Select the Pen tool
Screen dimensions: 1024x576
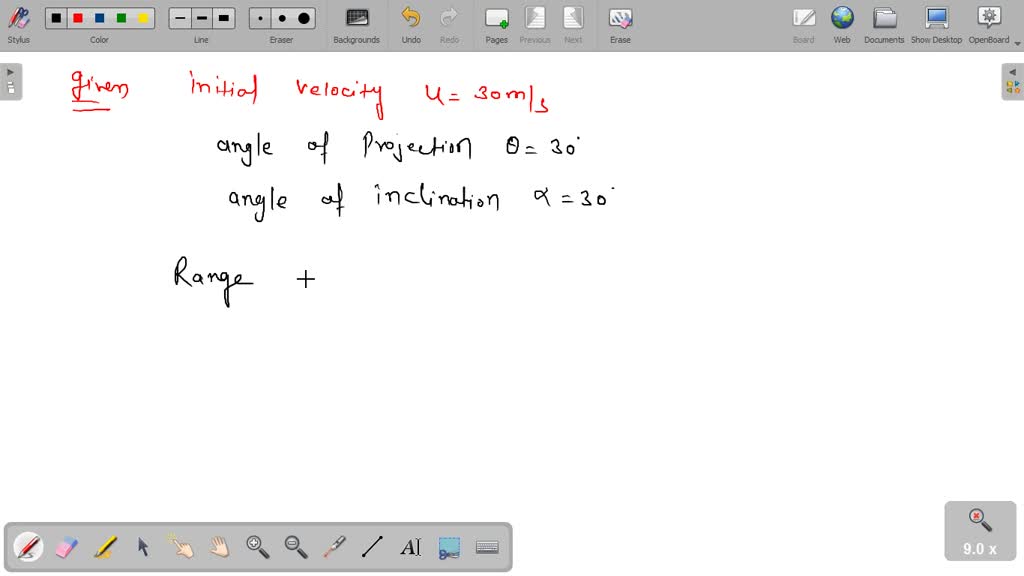click(x=28, y=547)
